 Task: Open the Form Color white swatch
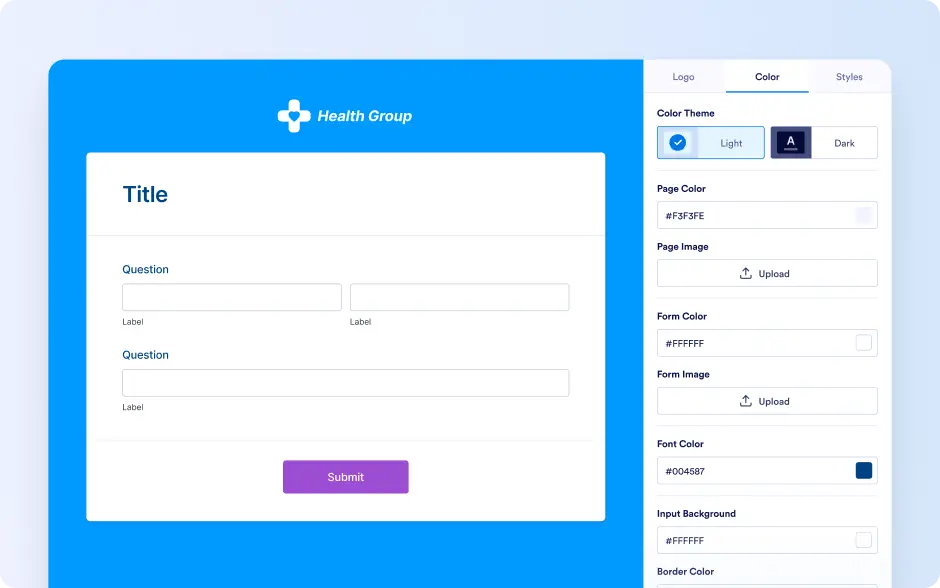[x=863, y=343]
